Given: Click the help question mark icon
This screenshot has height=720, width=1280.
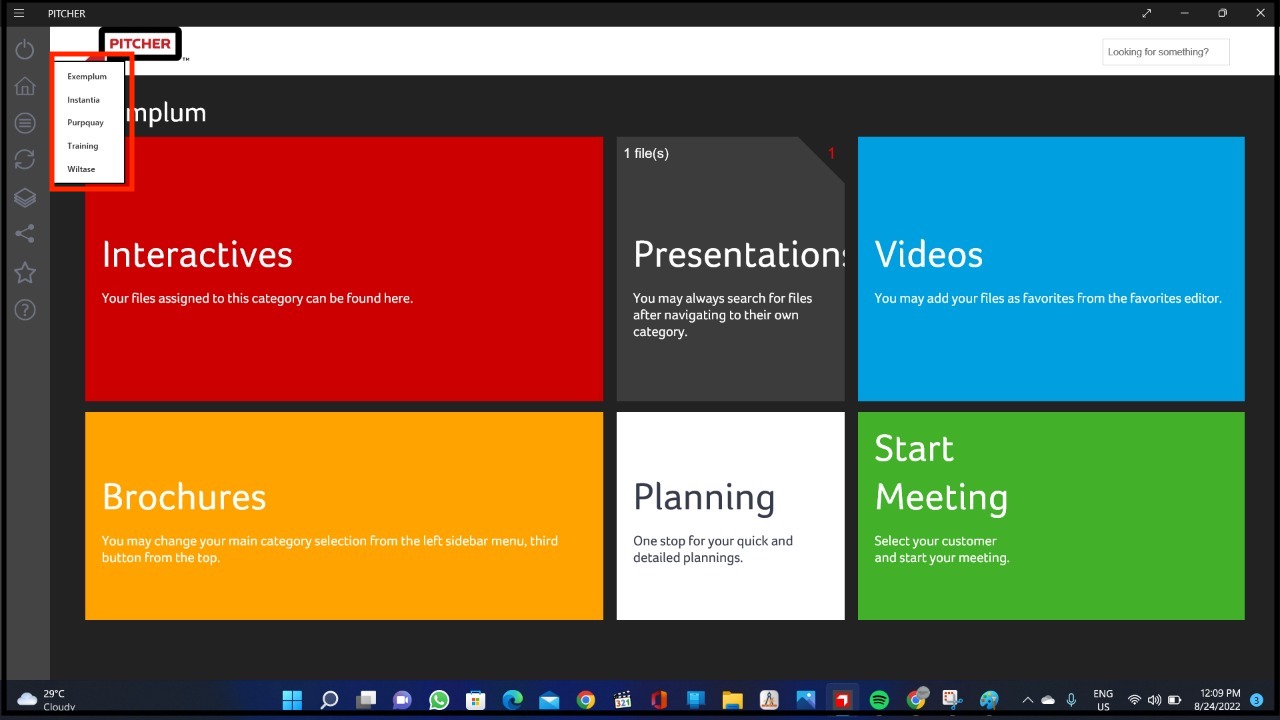Looking at the screenshot, I should (24, 309).
